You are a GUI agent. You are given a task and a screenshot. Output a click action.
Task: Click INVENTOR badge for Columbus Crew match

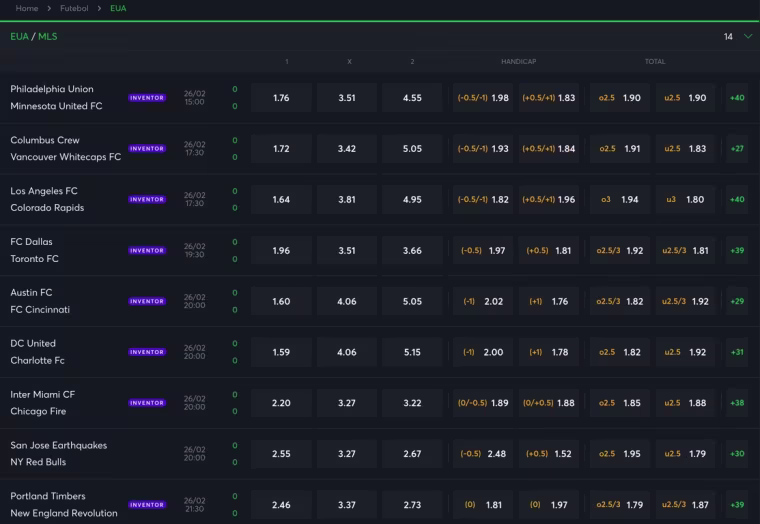click(147, 148)
